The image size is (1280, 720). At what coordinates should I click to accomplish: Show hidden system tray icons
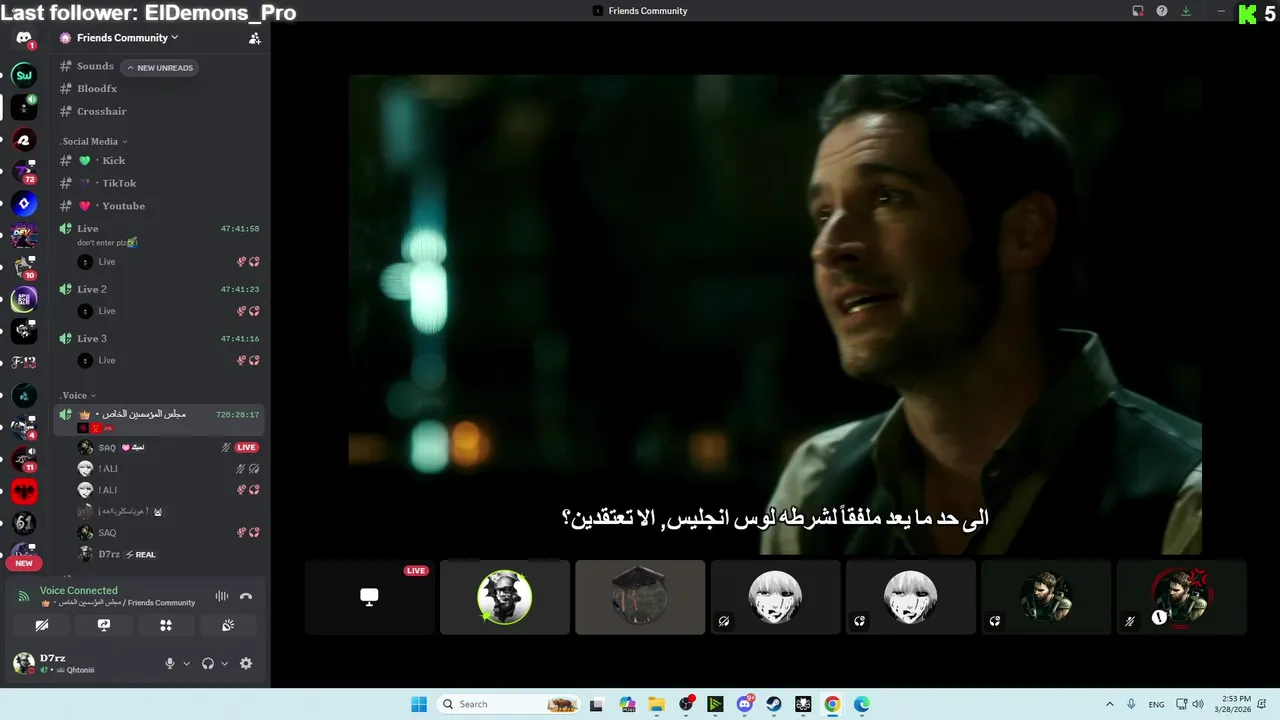1109,704
